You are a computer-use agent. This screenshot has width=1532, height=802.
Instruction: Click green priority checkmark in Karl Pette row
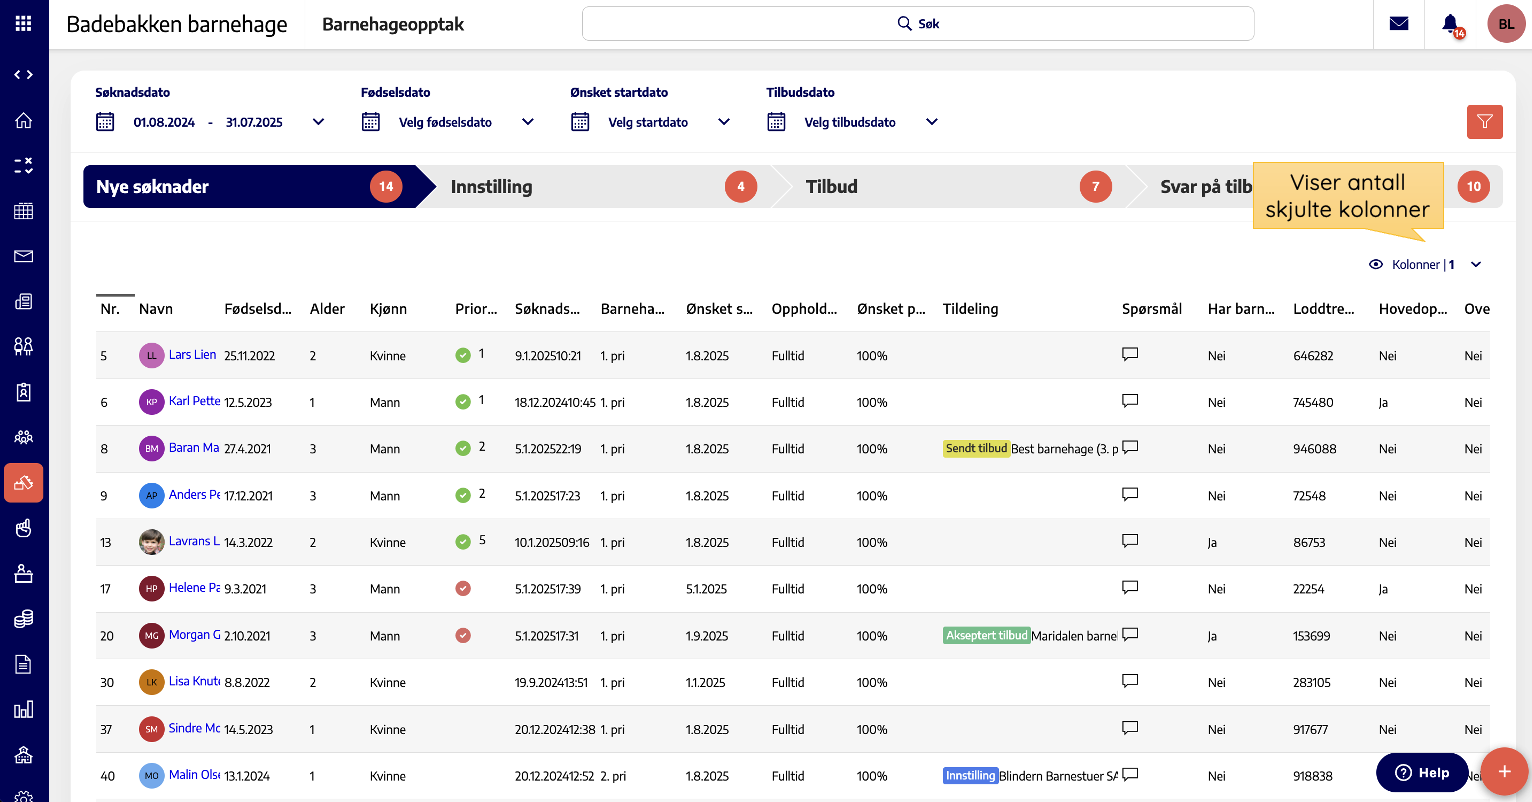click(463, 402)
